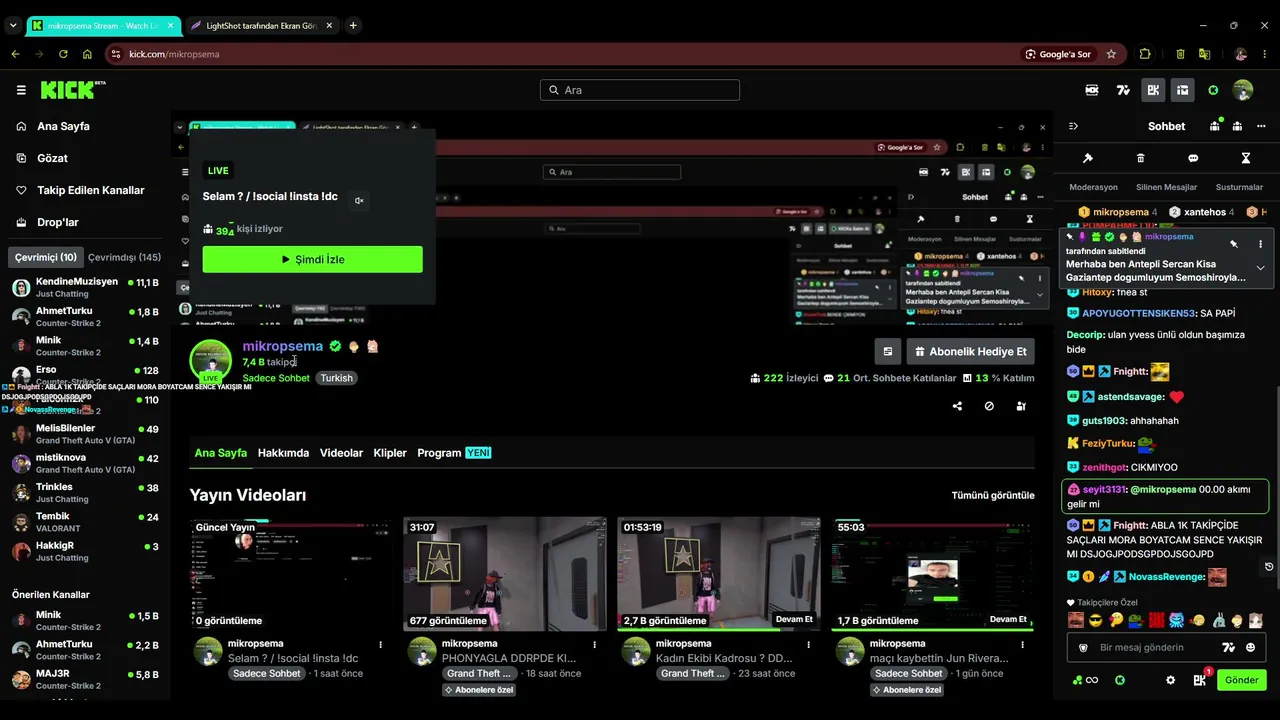The image size is (1280, 720).
Task: Open video options for Selam stream
Action: [380, 645]
